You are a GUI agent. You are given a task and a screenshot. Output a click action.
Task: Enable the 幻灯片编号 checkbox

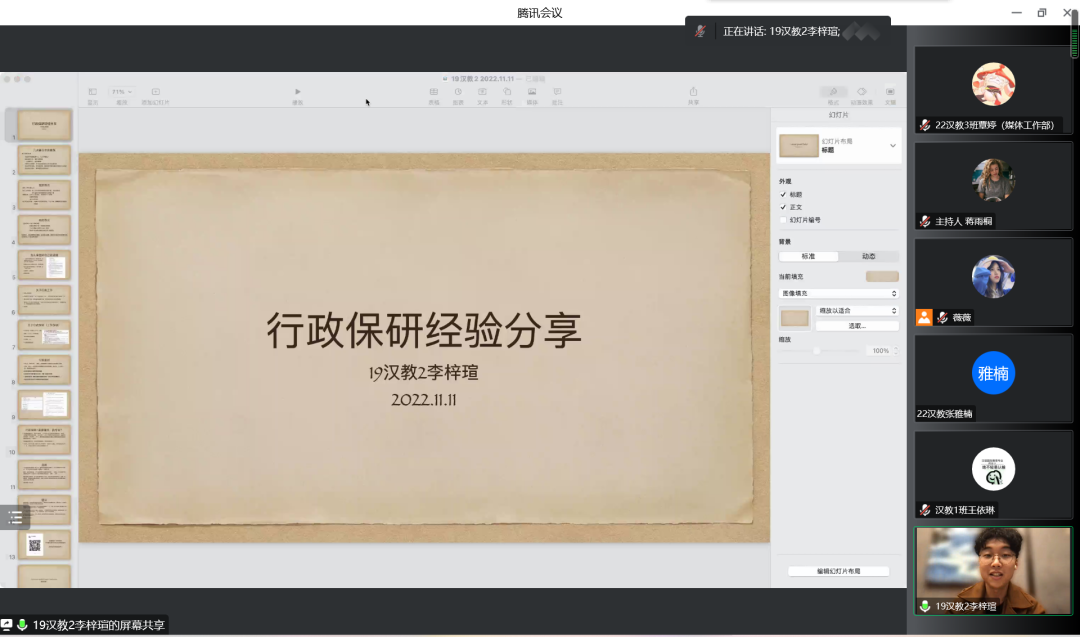point(783,220)
